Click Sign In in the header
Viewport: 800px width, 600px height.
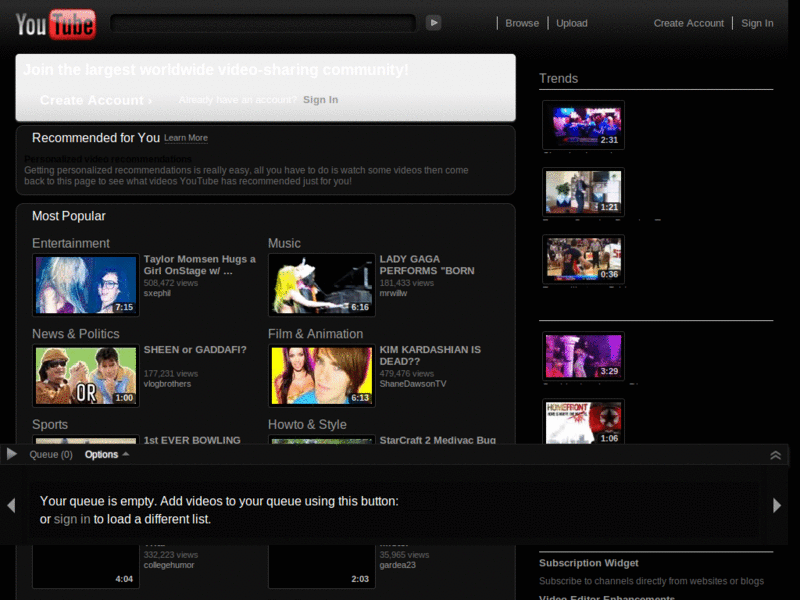pyautogui.click(x=757, y=23)
